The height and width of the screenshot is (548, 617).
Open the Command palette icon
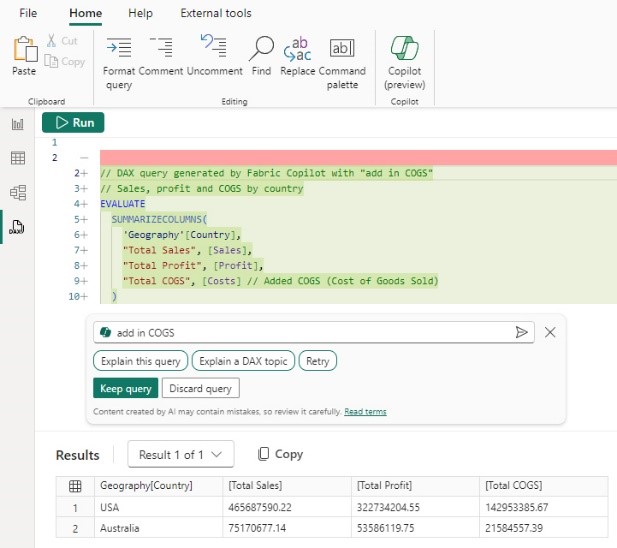342,48
